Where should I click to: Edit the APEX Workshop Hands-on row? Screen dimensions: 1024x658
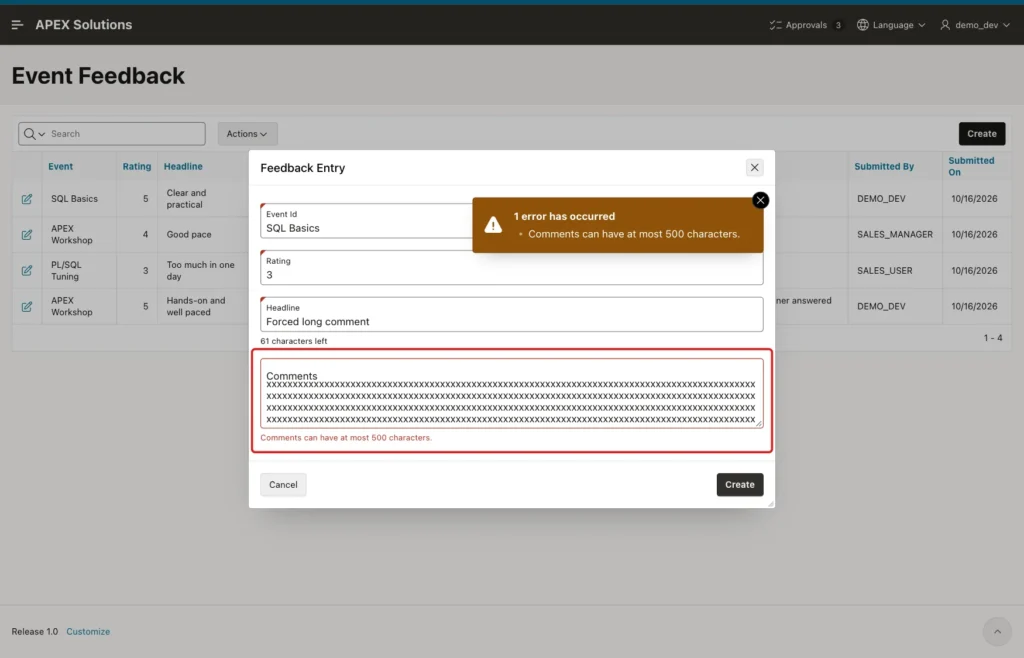(27, 306)
